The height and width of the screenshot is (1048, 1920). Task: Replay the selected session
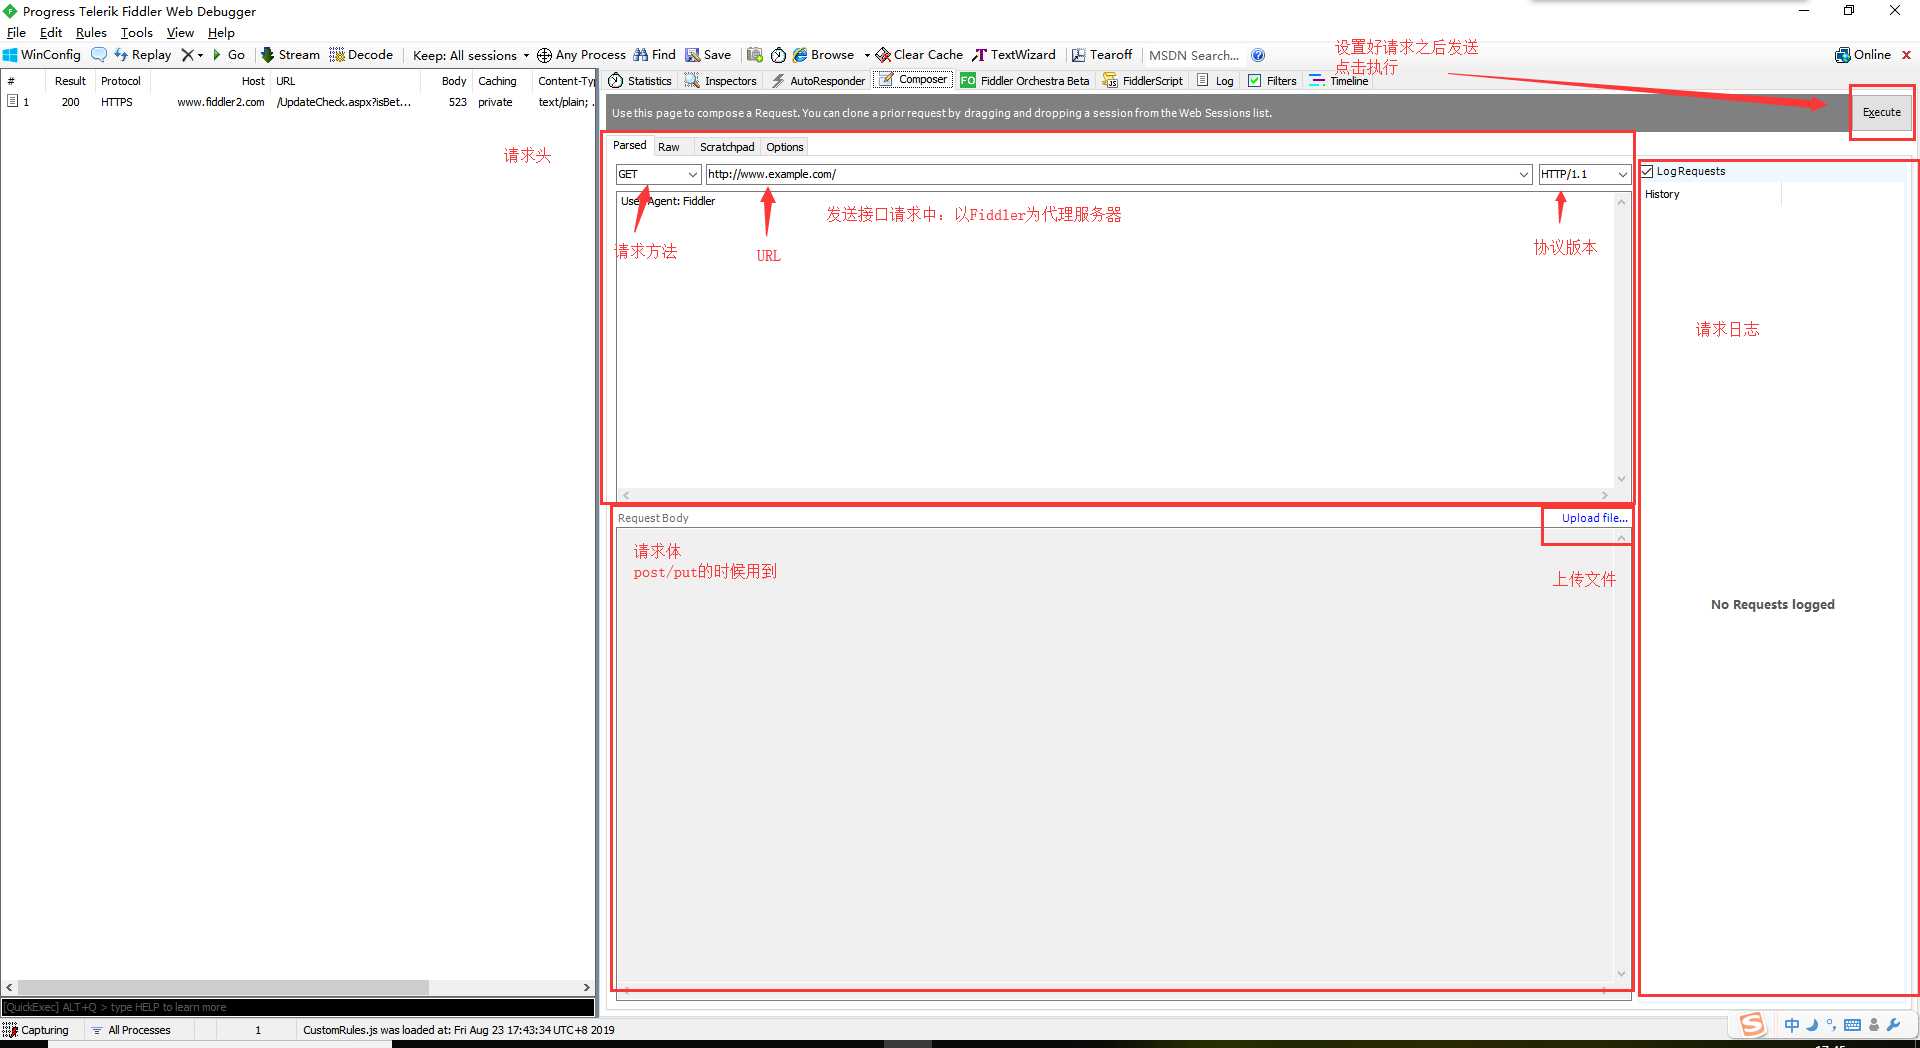click(x=142, y=55)
